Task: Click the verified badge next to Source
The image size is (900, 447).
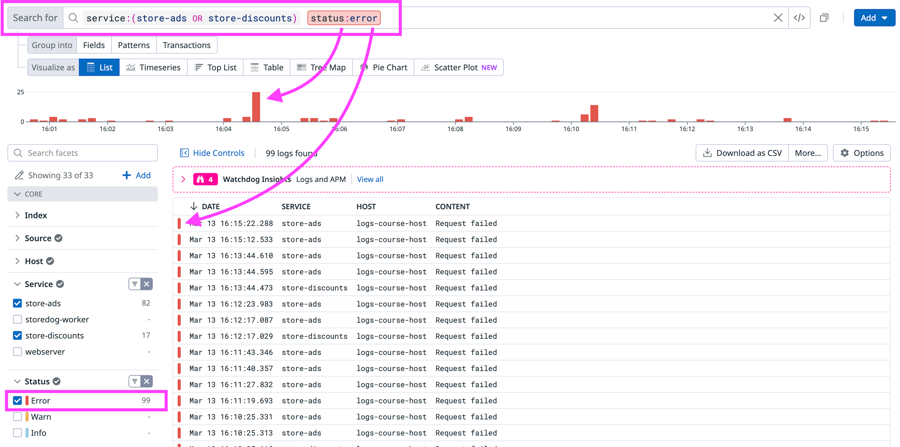Action: (x=59, y=238)
